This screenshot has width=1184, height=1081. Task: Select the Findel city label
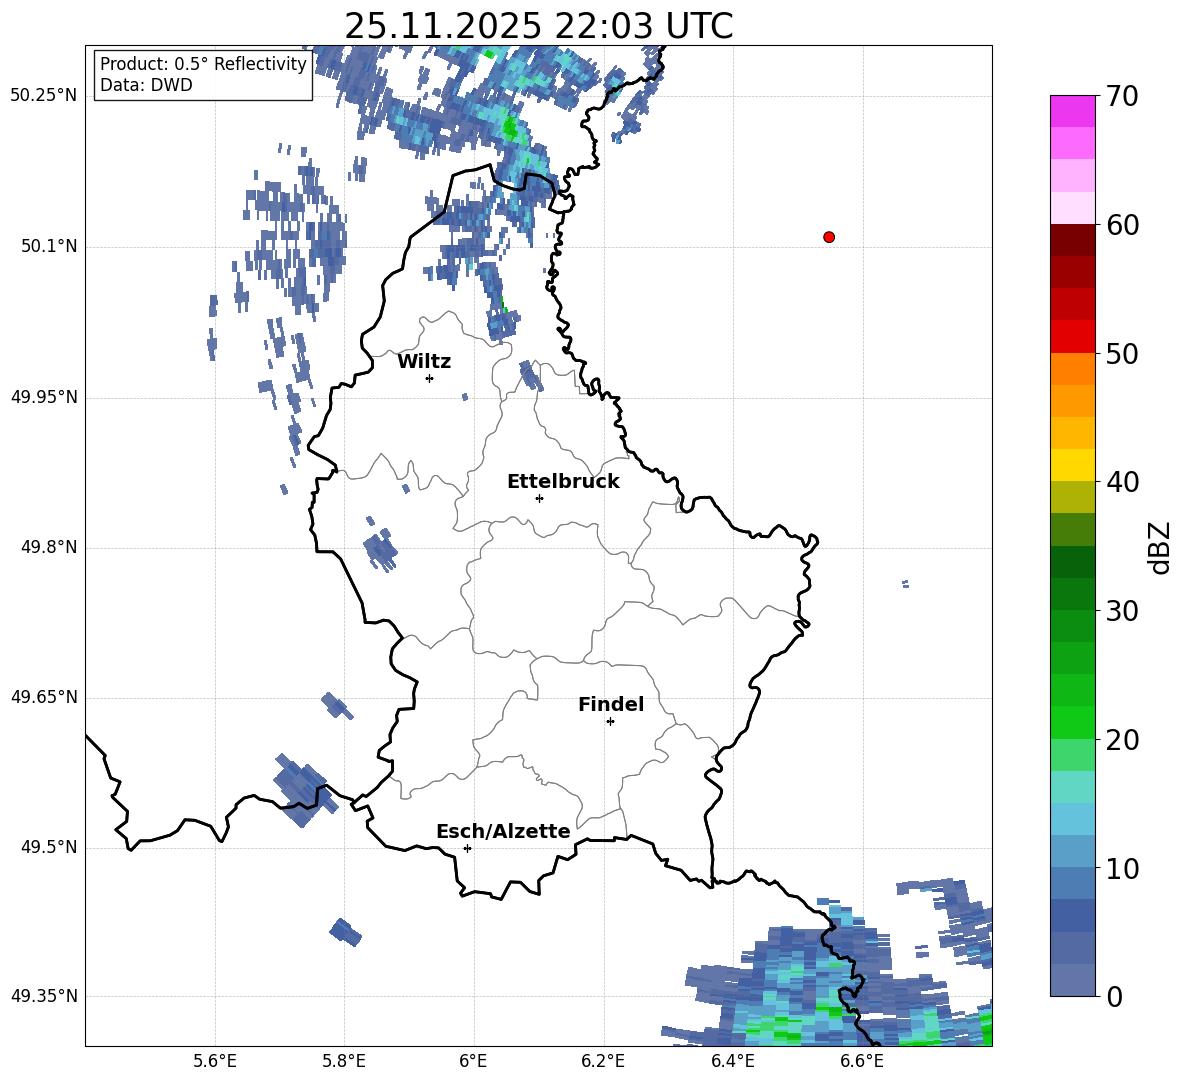pos(611,704)
